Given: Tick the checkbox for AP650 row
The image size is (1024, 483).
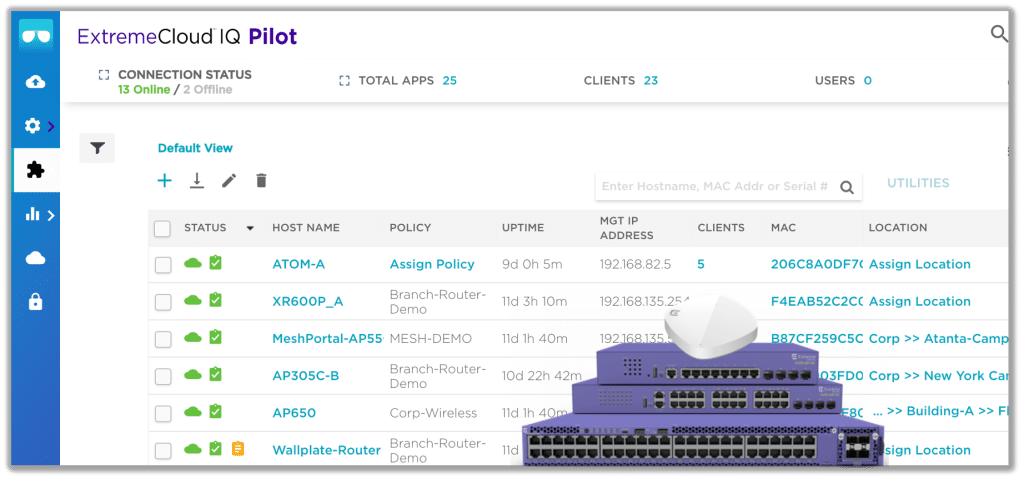Looking at the screenshot, I should click(163, 414).
